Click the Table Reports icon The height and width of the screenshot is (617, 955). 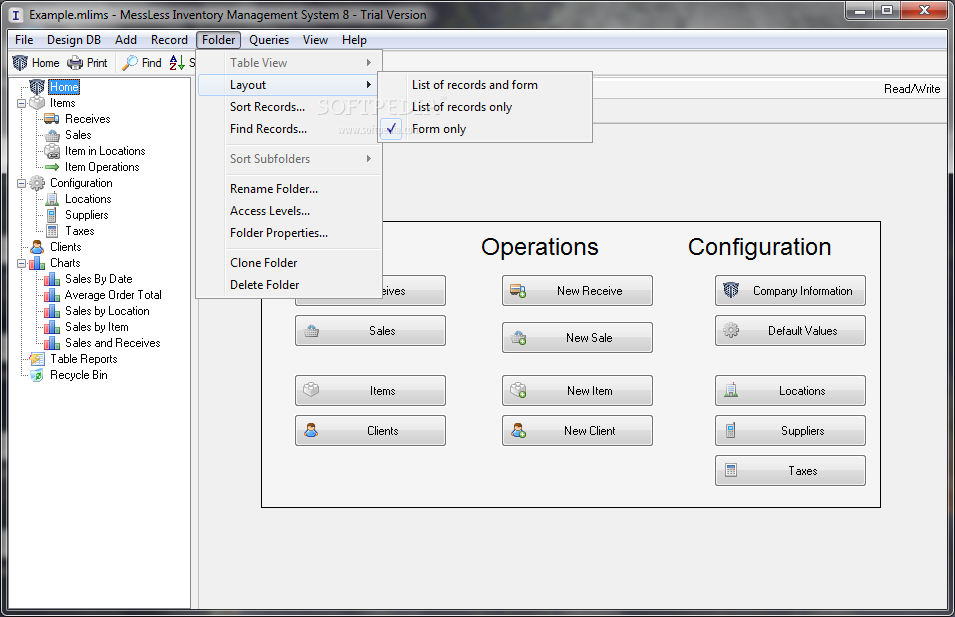tap(37, 359)
